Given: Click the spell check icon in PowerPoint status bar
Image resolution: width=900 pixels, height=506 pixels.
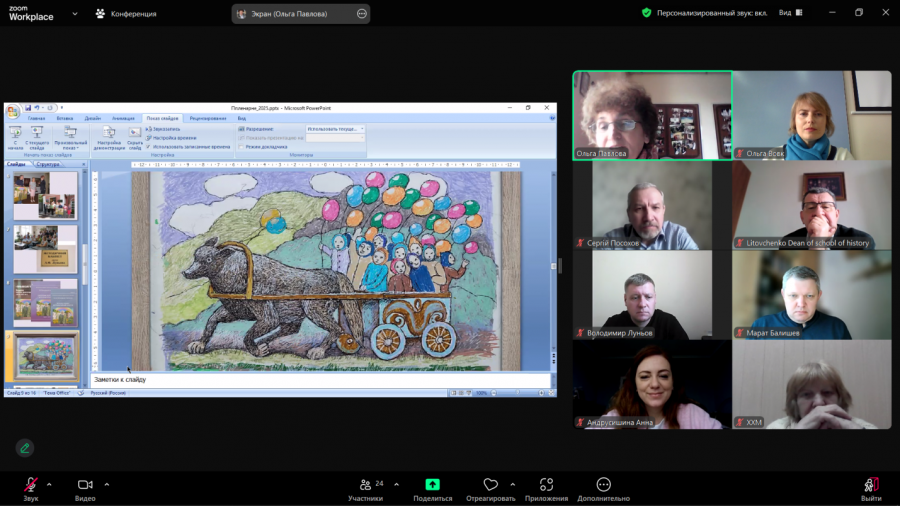Looking at the screenshot, I should click(81, 393).
